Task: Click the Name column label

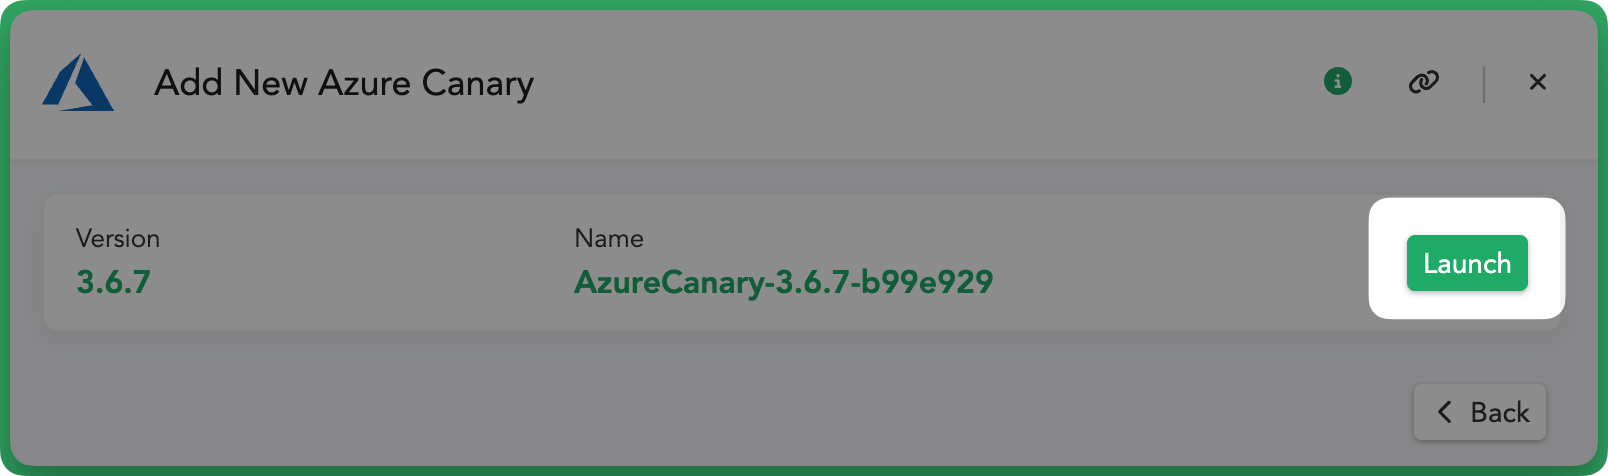Action: point(609,238)
